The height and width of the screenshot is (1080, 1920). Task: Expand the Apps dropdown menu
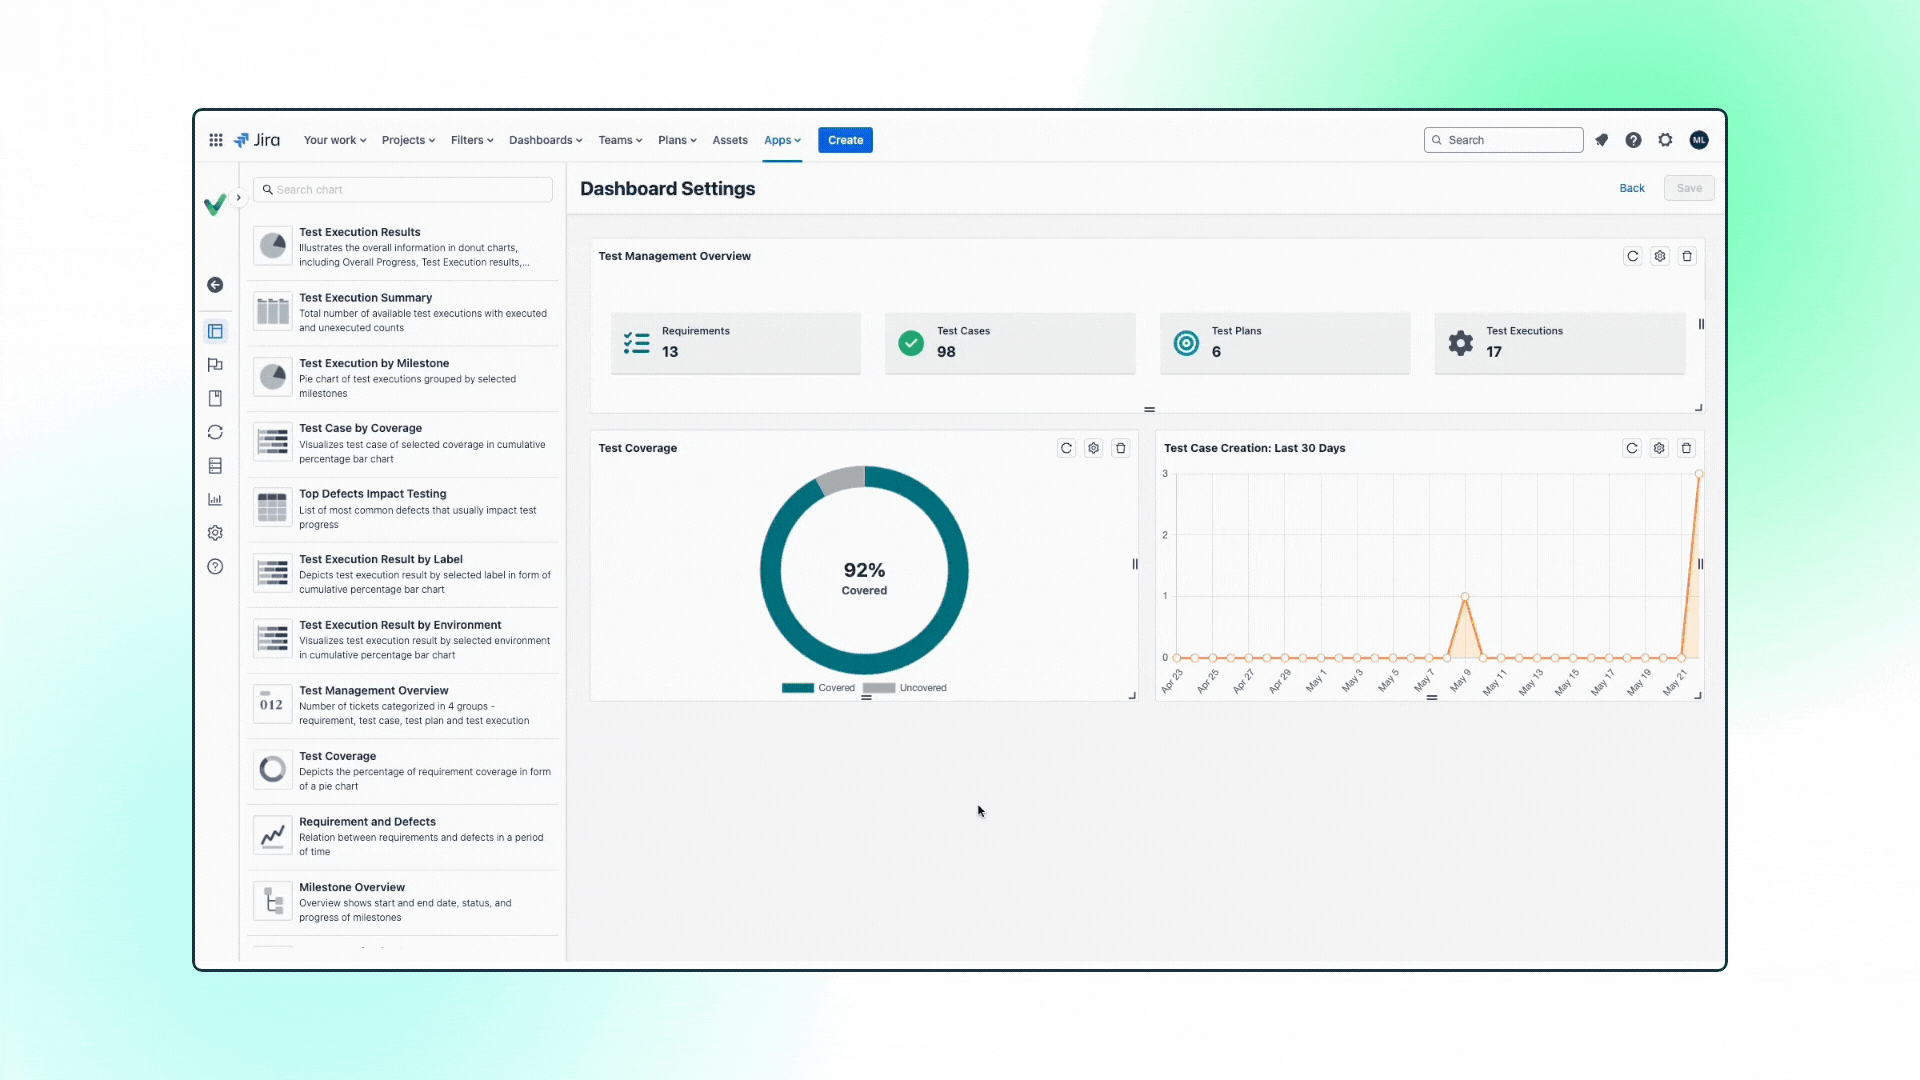tap(782, 140)
